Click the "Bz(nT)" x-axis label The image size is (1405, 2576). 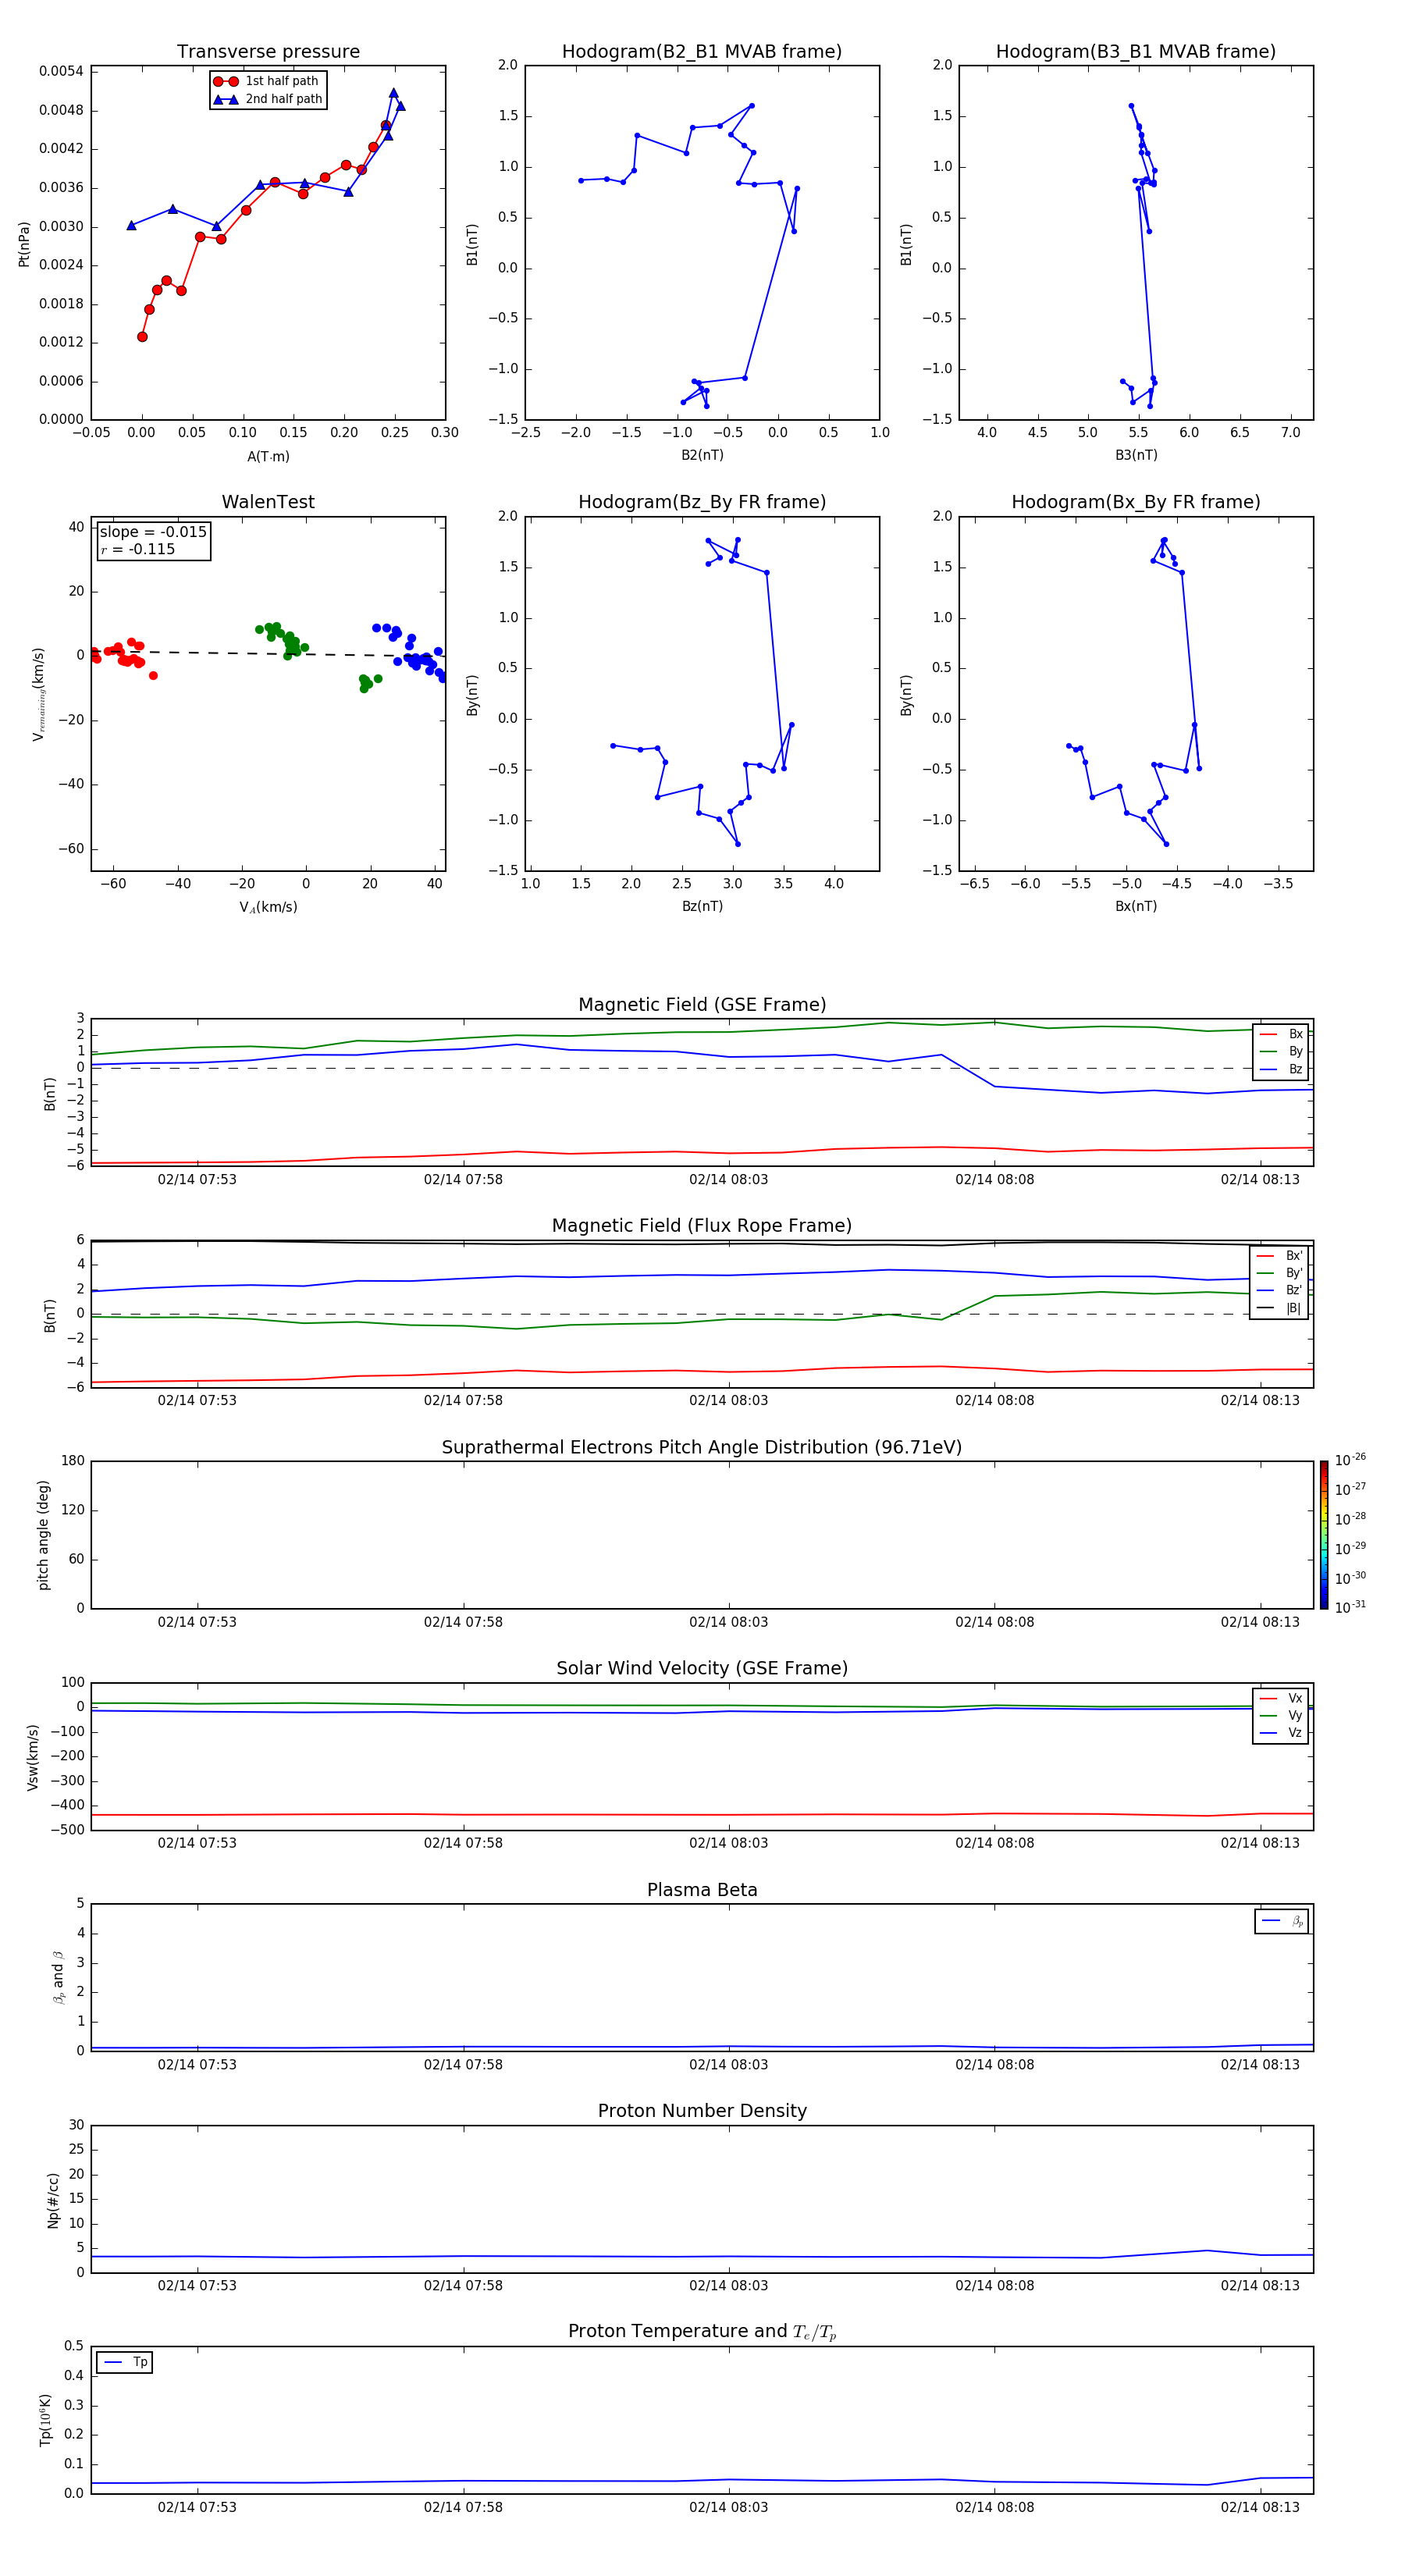coord(702,907)
